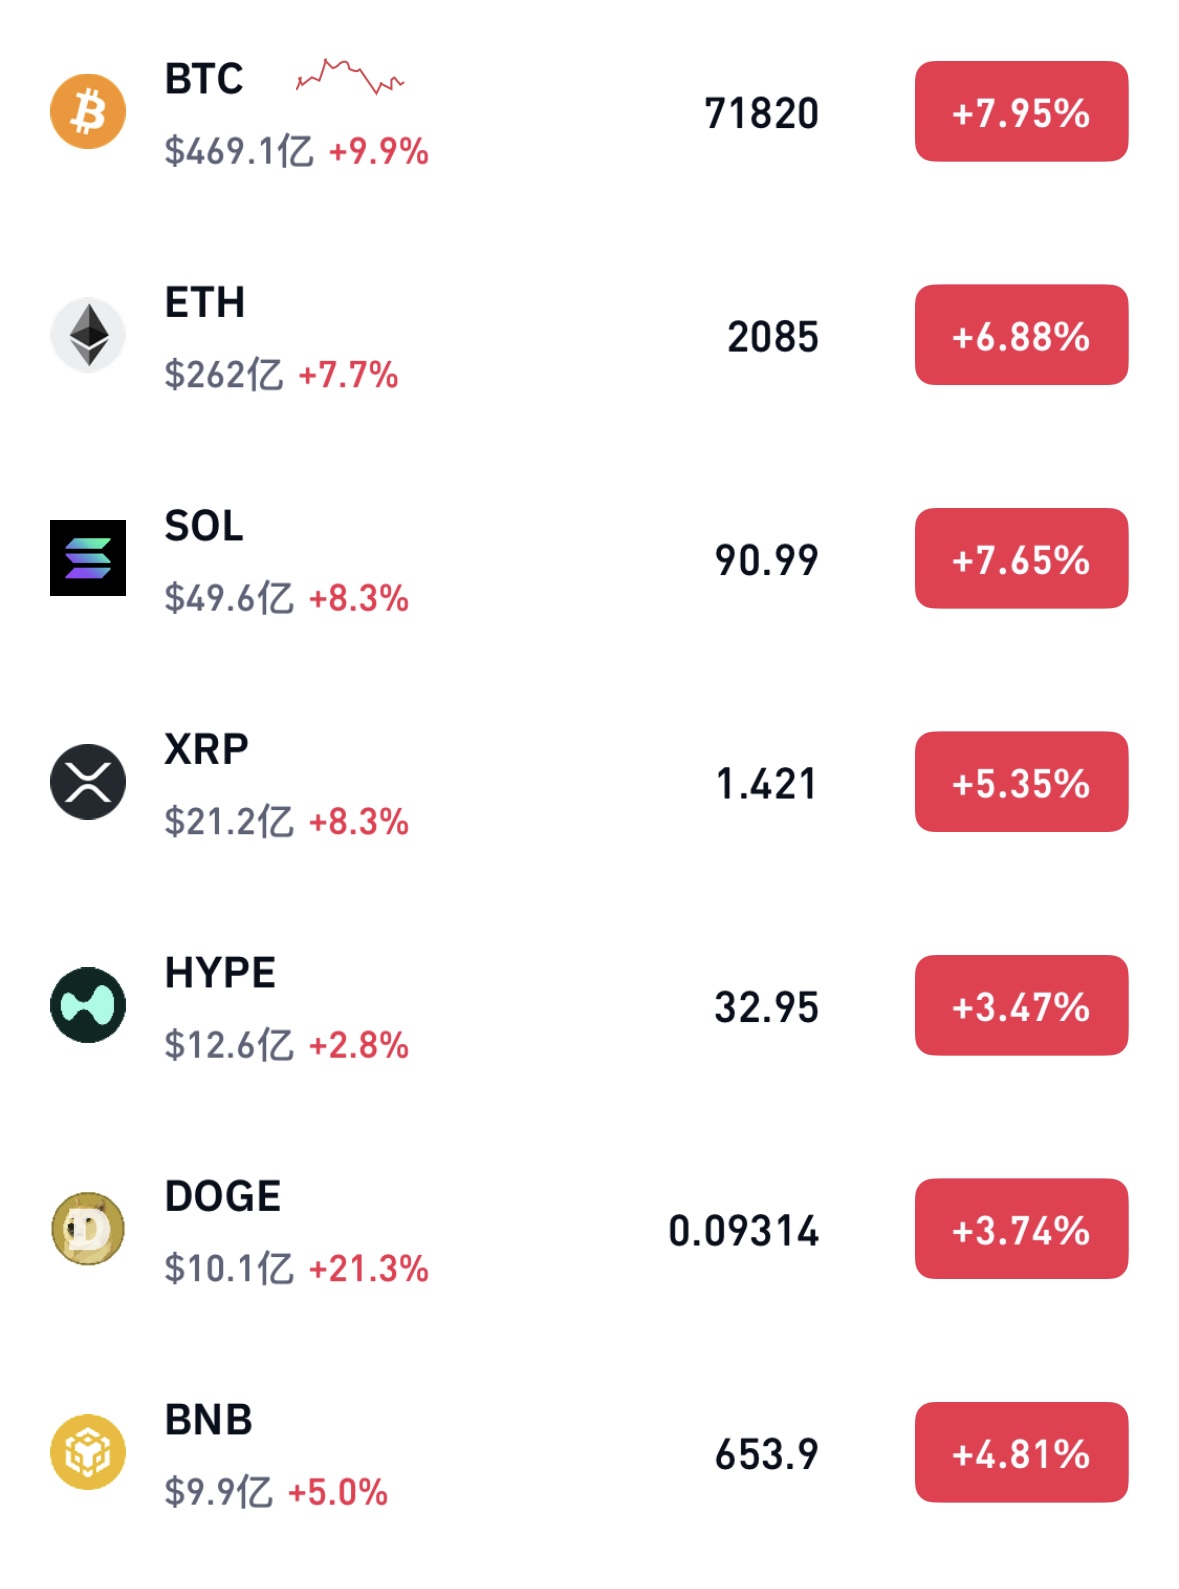Tap the HYPE +3.47% change button
Screen dimensions: 1179x1589
pos(1021,1005)
